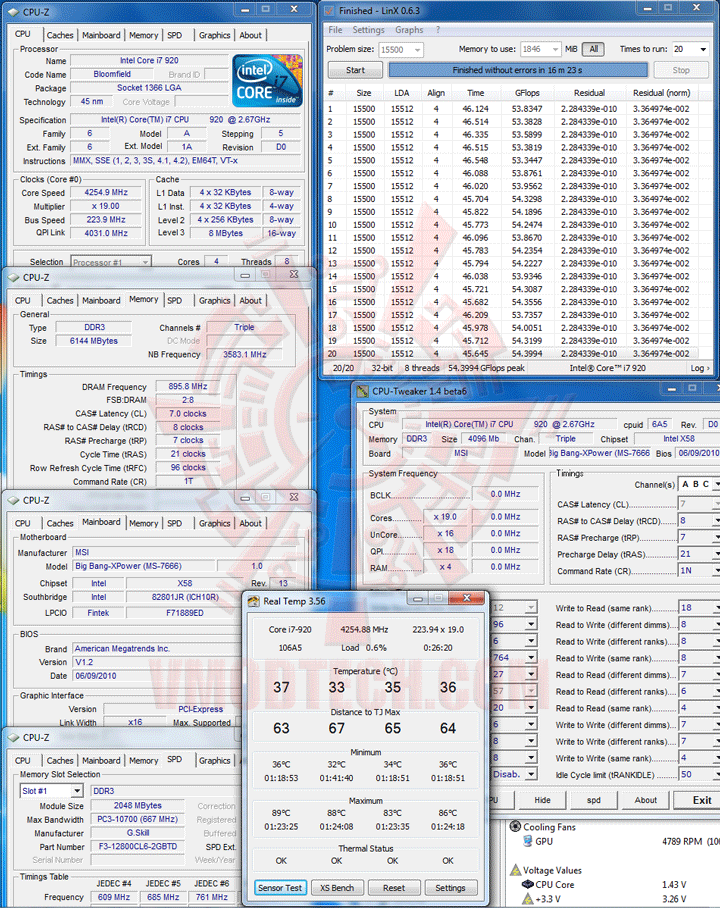Click XS Bench in Real Temp
The height and width of the screenshot is (908, 720).
coord(337,888)
